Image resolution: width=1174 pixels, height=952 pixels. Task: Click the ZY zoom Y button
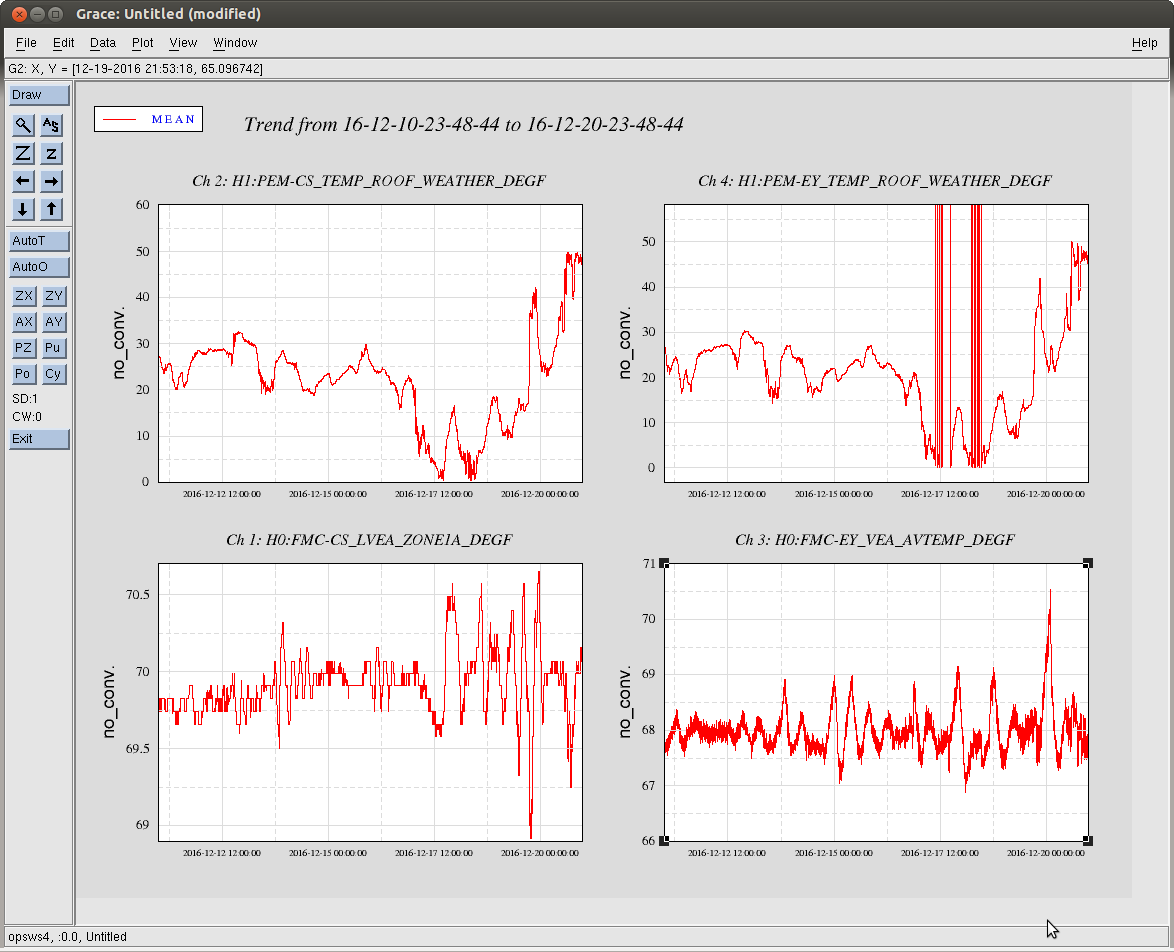(x=53, y=296)
